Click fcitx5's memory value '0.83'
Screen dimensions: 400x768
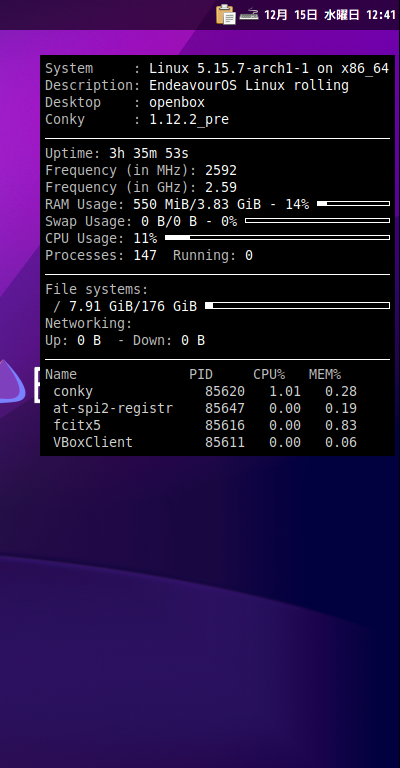341,425
